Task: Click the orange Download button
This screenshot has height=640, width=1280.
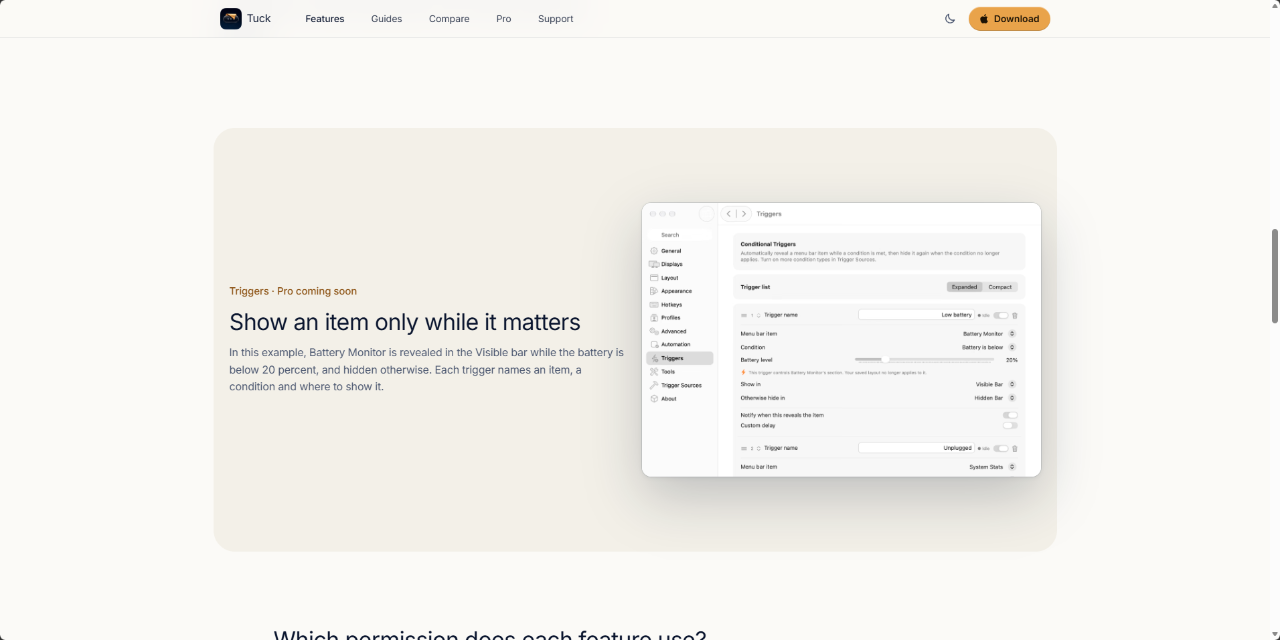Action: pyautogui.click(x=1009, y=19)
